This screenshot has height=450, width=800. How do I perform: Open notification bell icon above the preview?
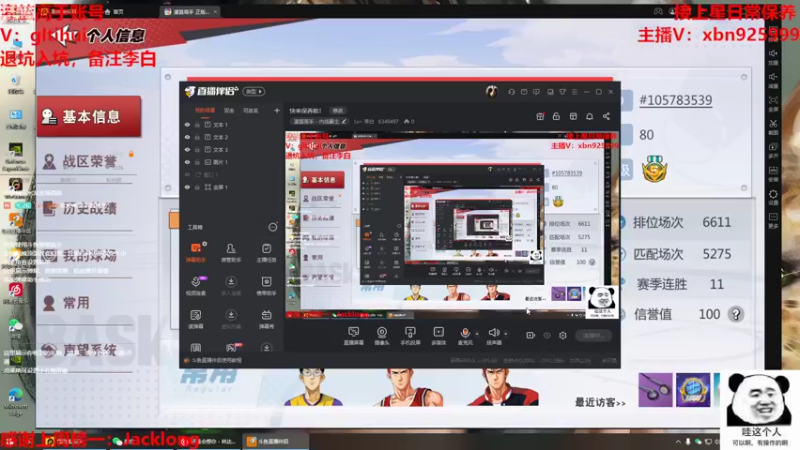tap(589, 116)
